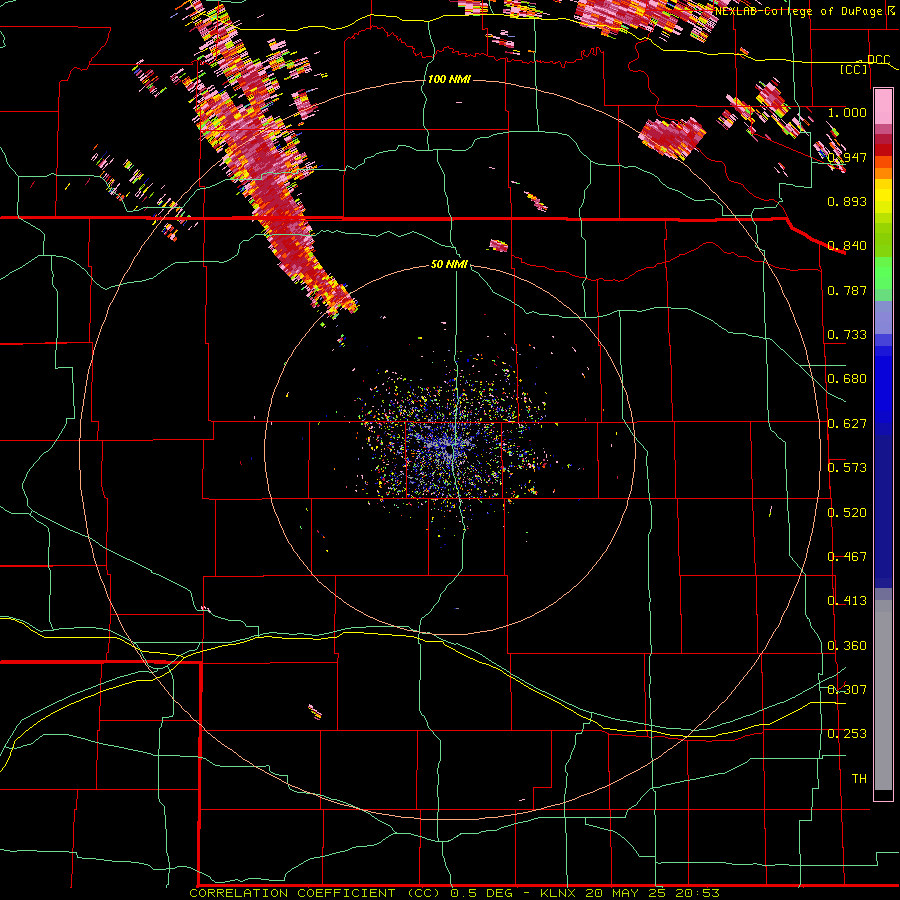
Task: Click the 0.360 scale value
Action: 847,646
